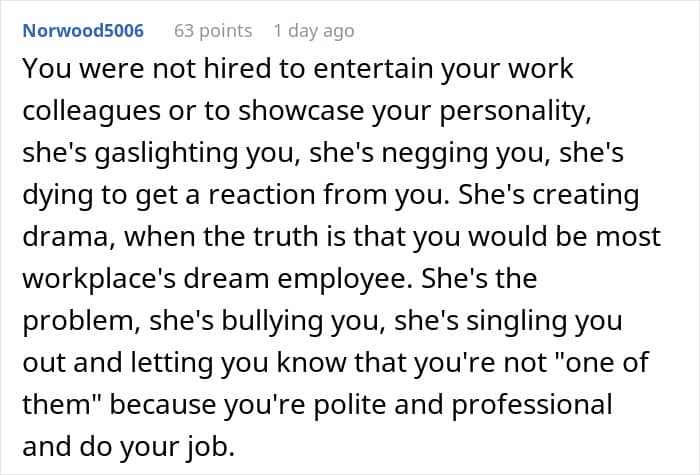Open the Norwood5006 user profile link
The width and height of the screenshot is (700, 475).
tap(83, 31)
